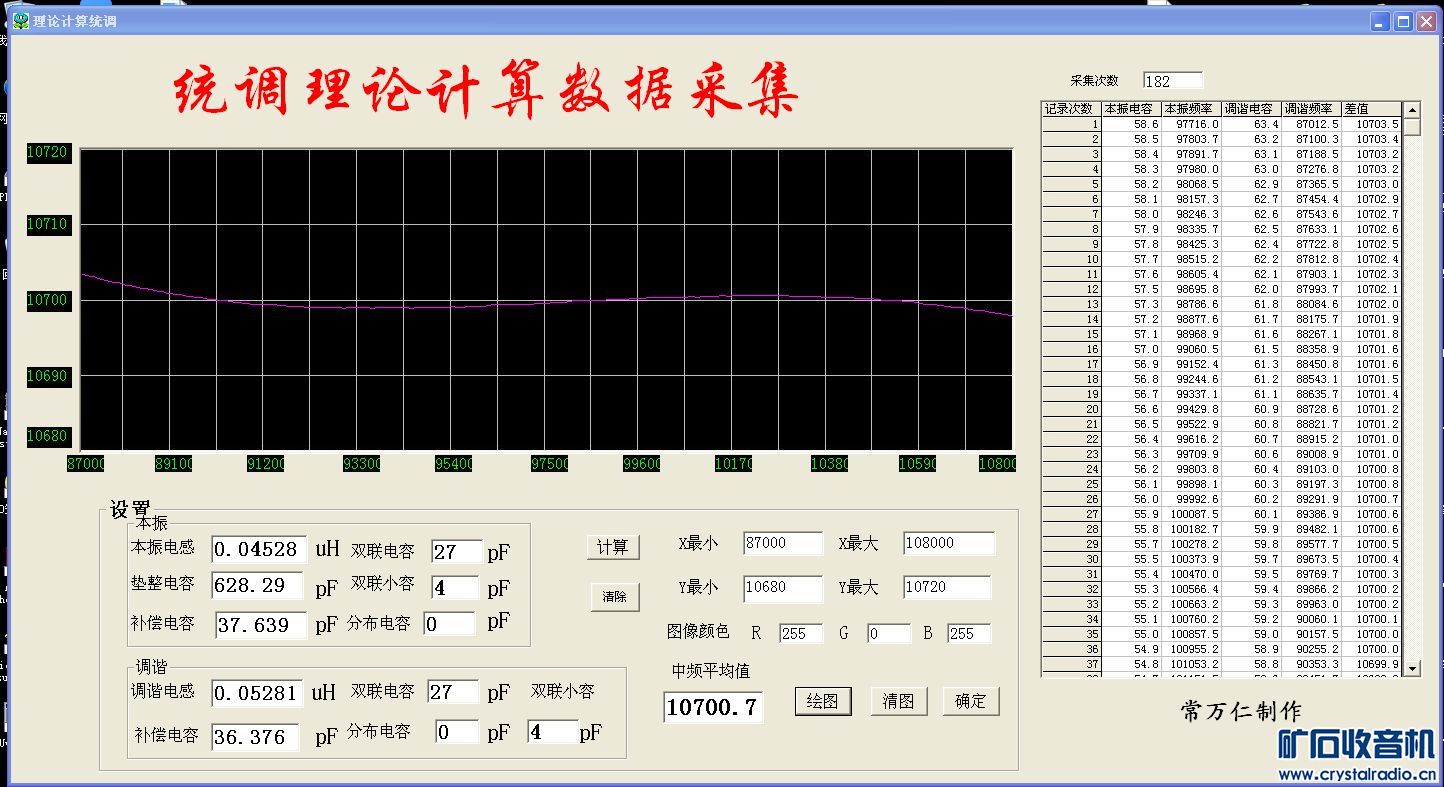The height and width of the screenshot is (787, 1444).
Task: Click cell 100857.5 in row 35
Action: pos(1191,634)
